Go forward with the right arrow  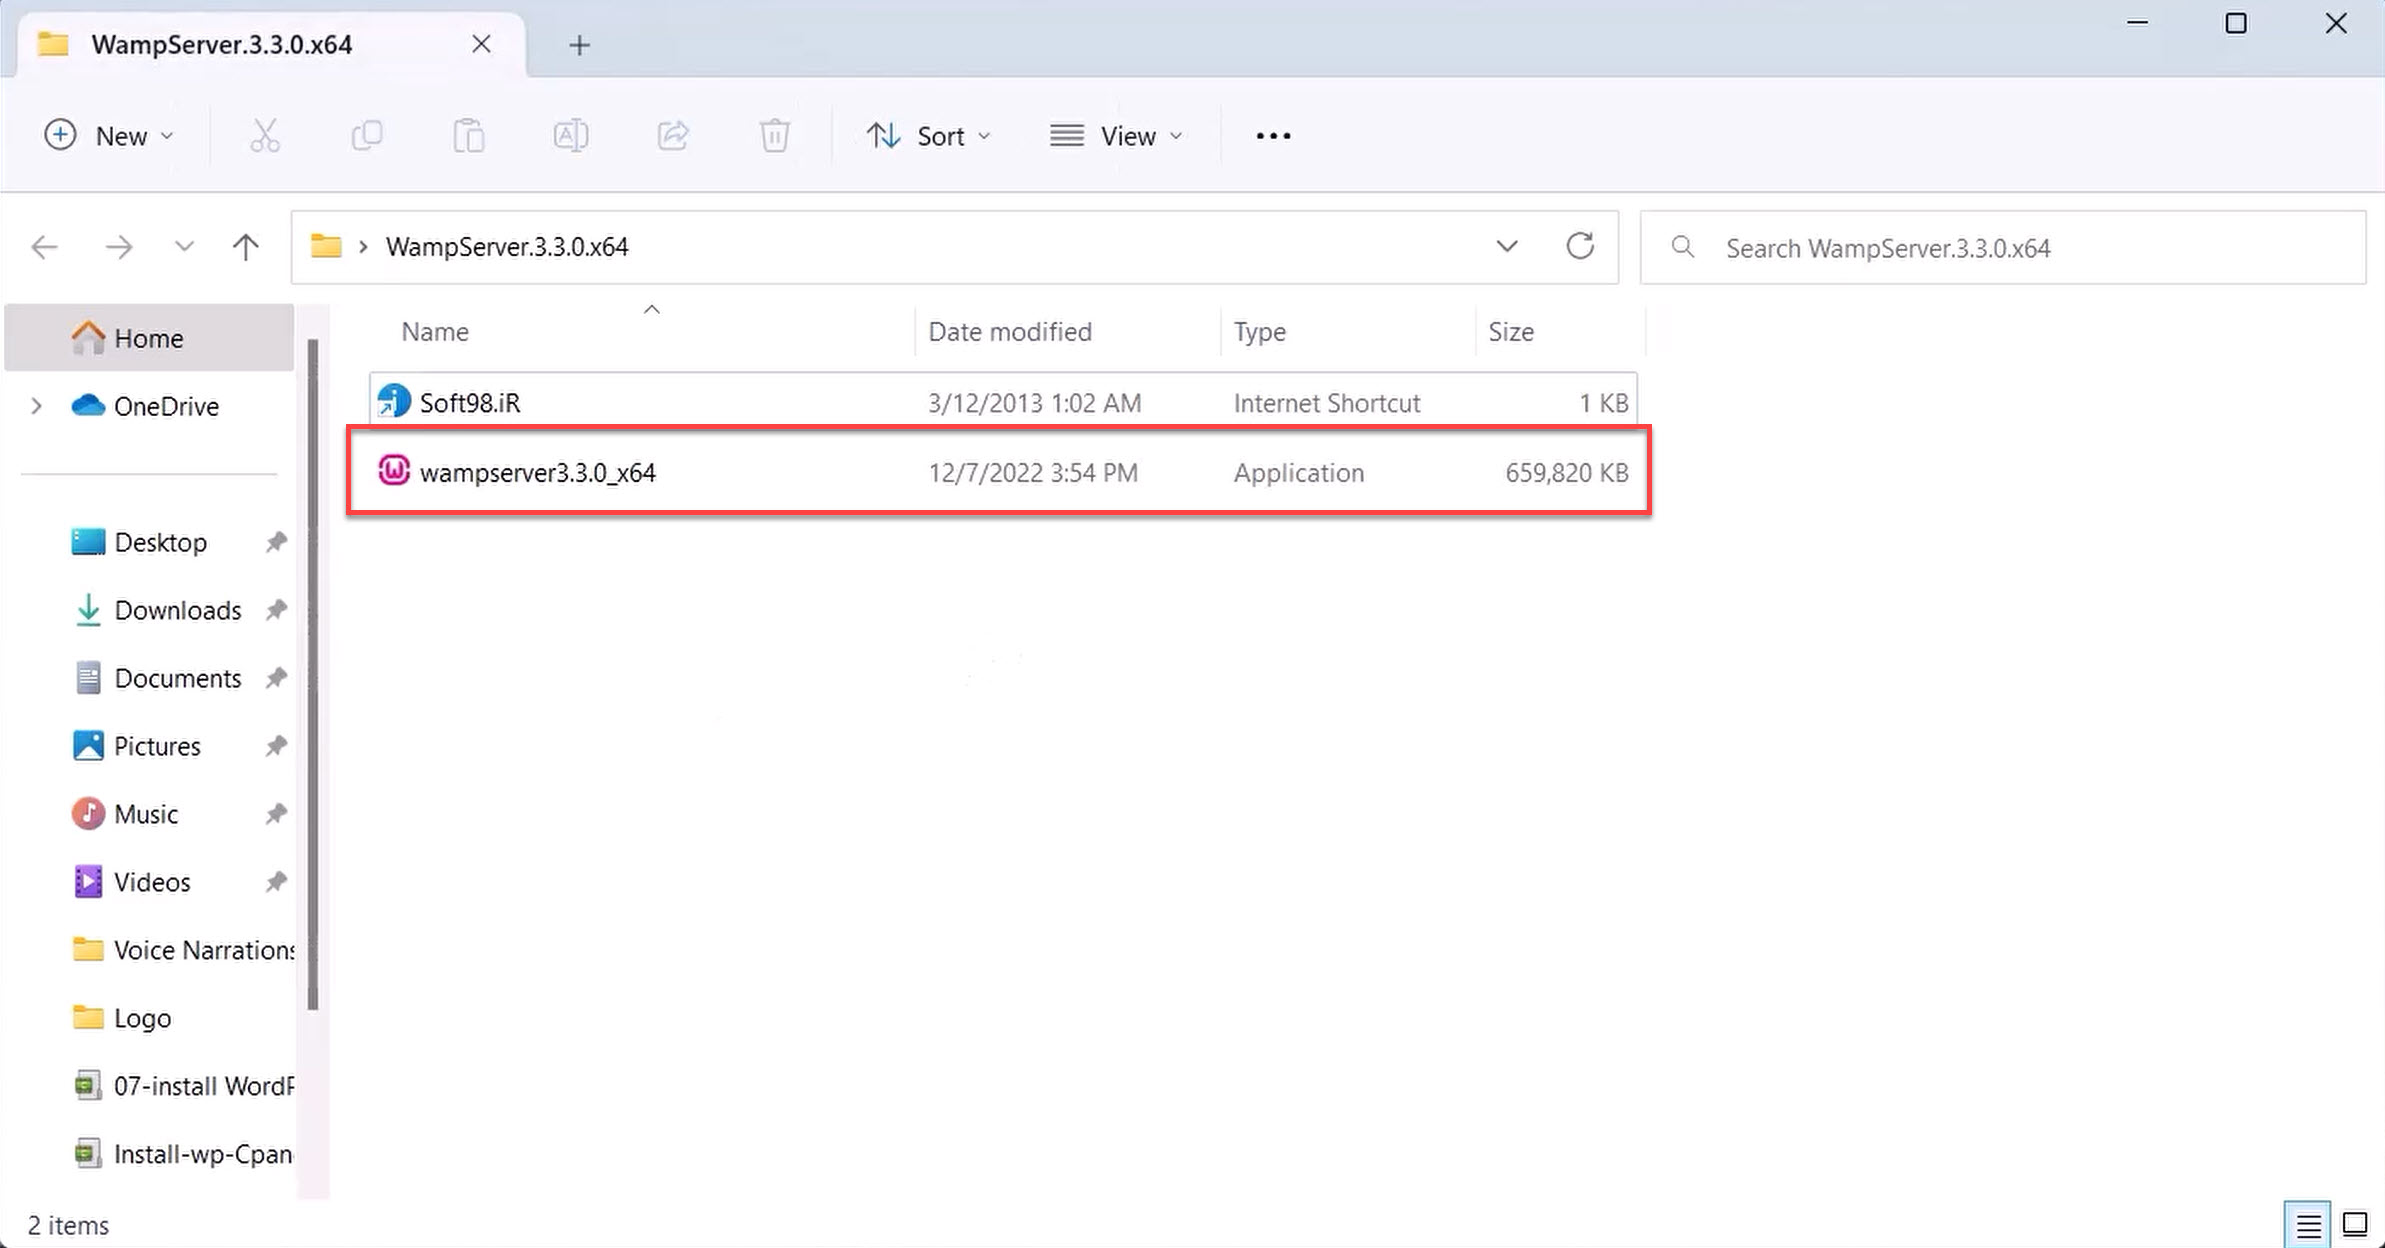(118, 247)
